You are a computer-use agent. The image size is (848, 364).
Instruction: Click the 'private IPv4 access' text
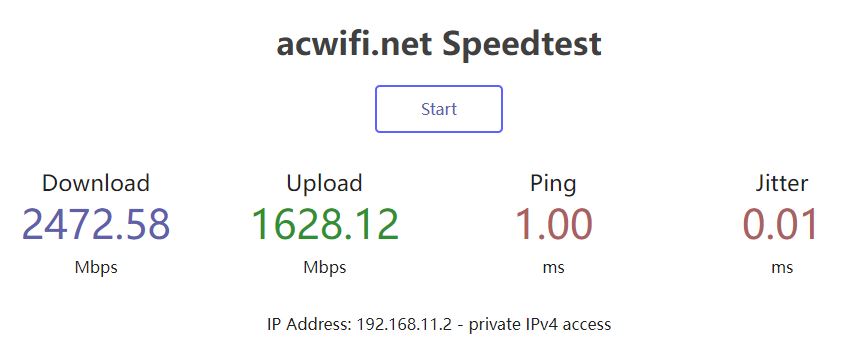click(x=540, y=325)
